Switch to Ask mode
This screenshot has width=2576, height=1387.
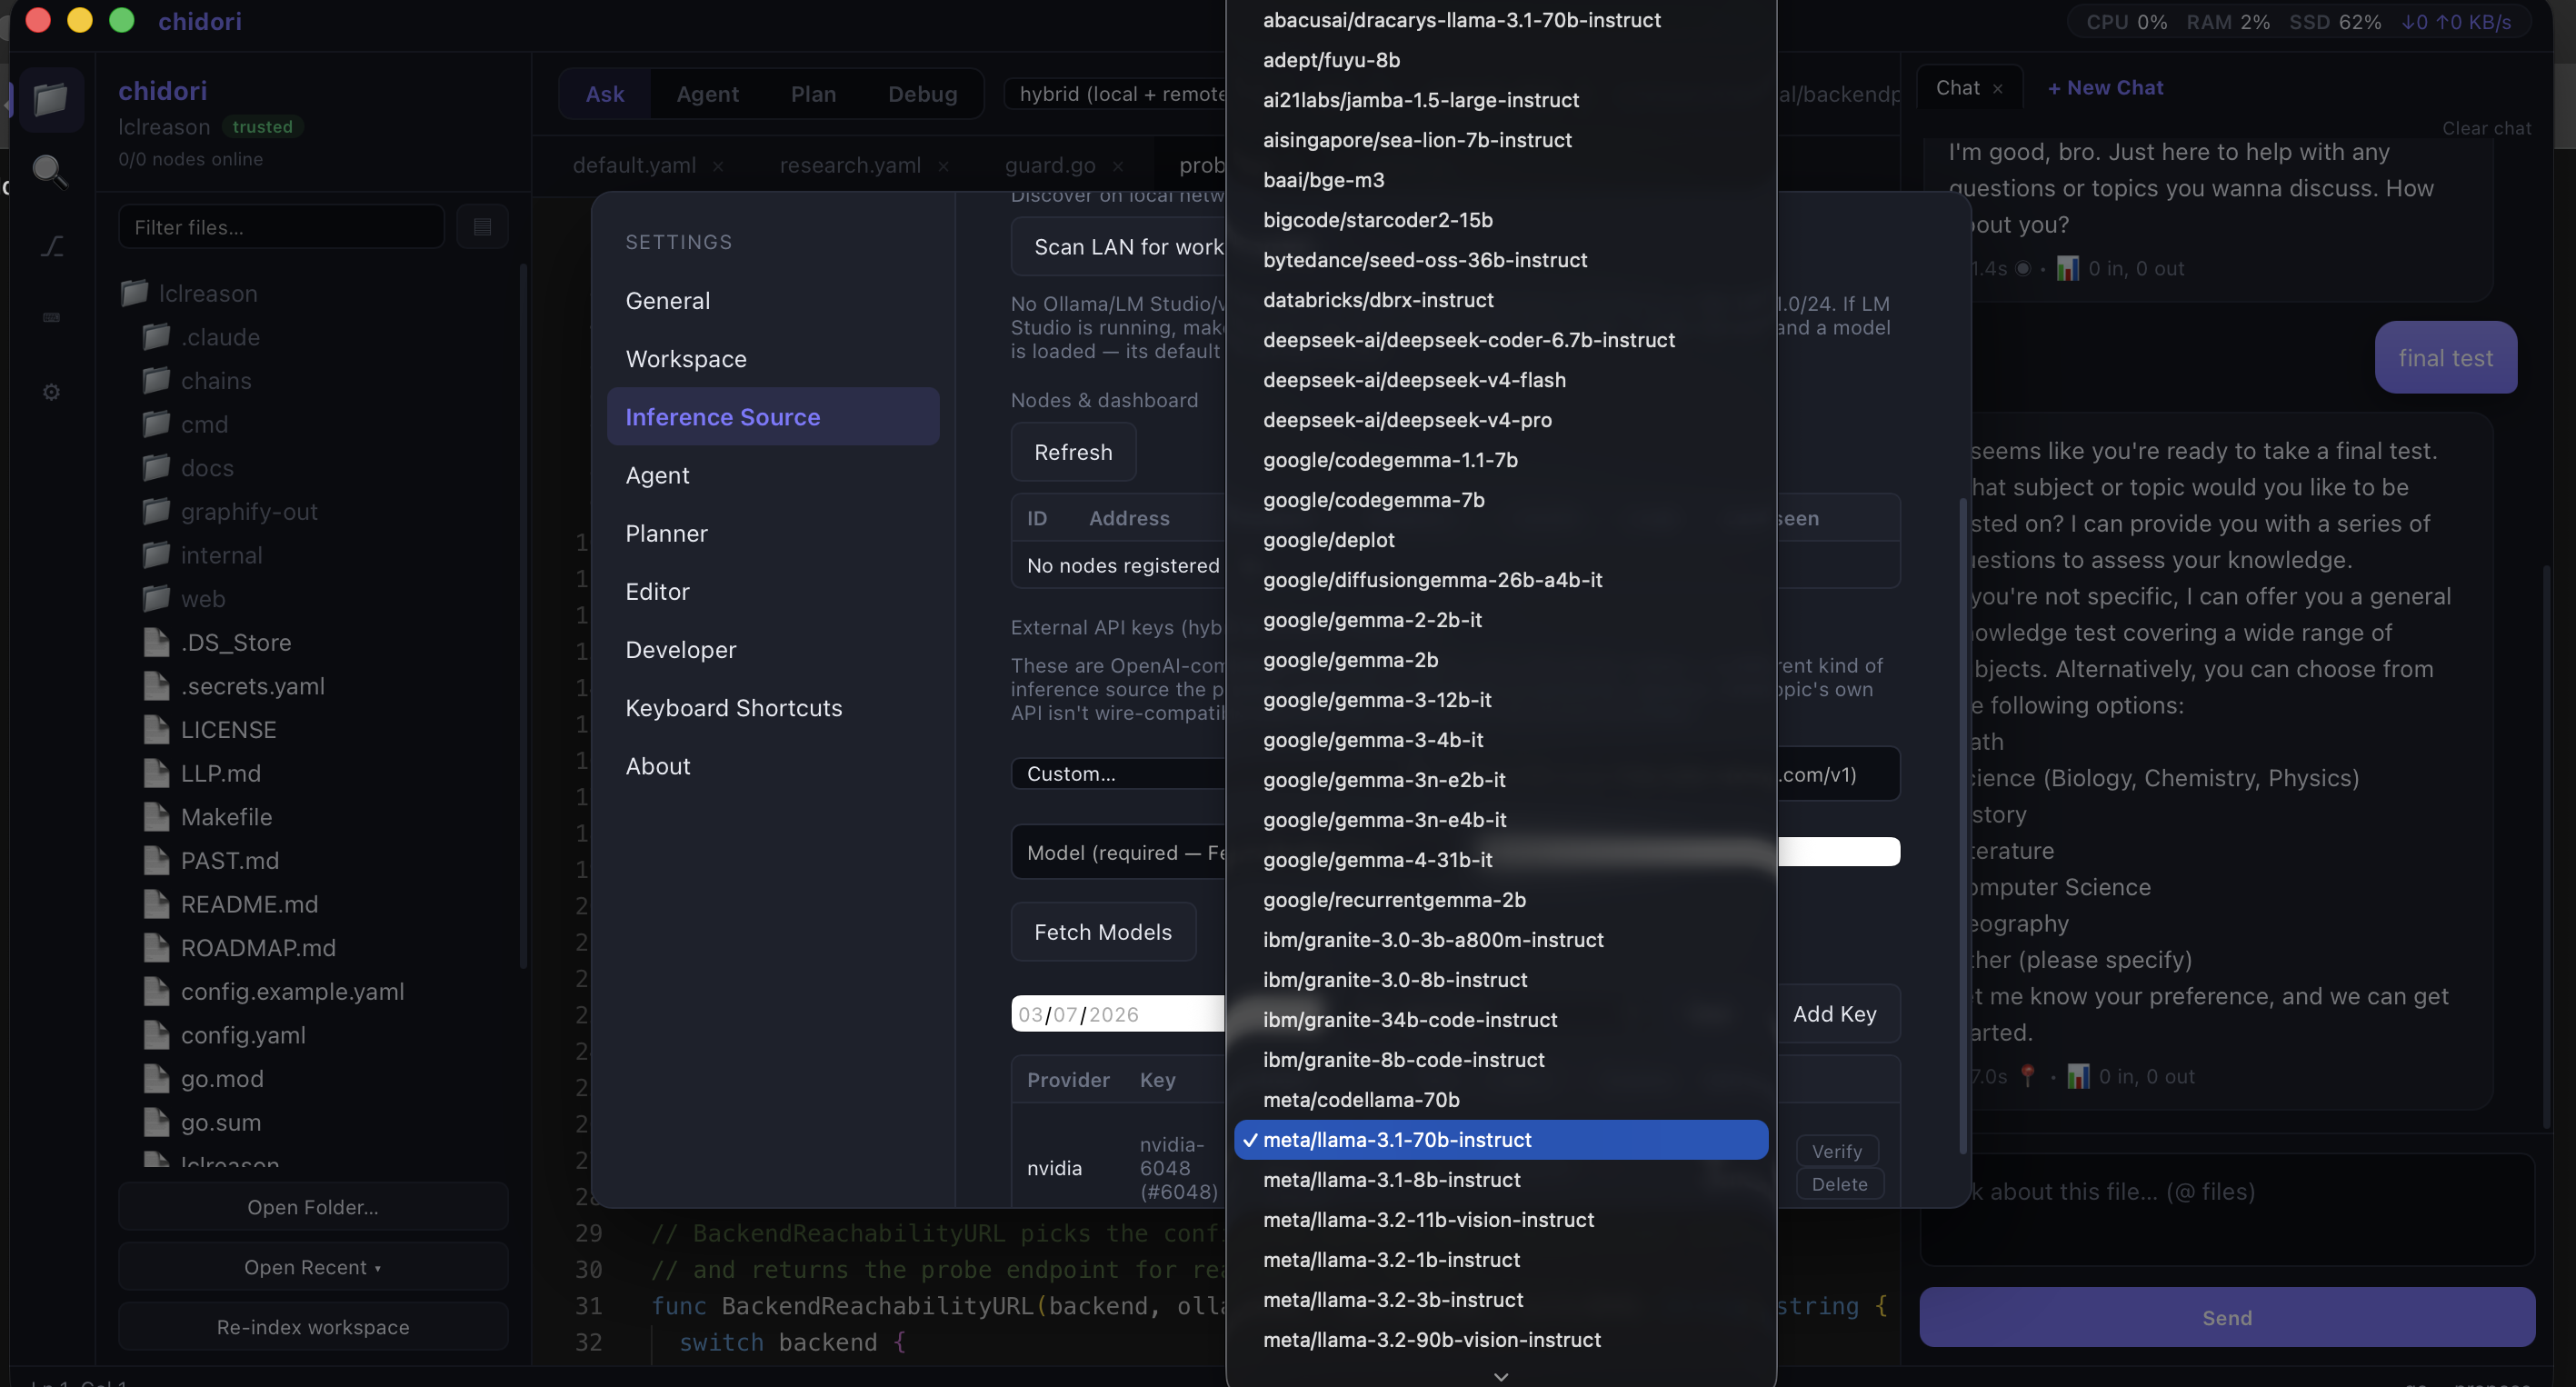[x=604, y=94]
